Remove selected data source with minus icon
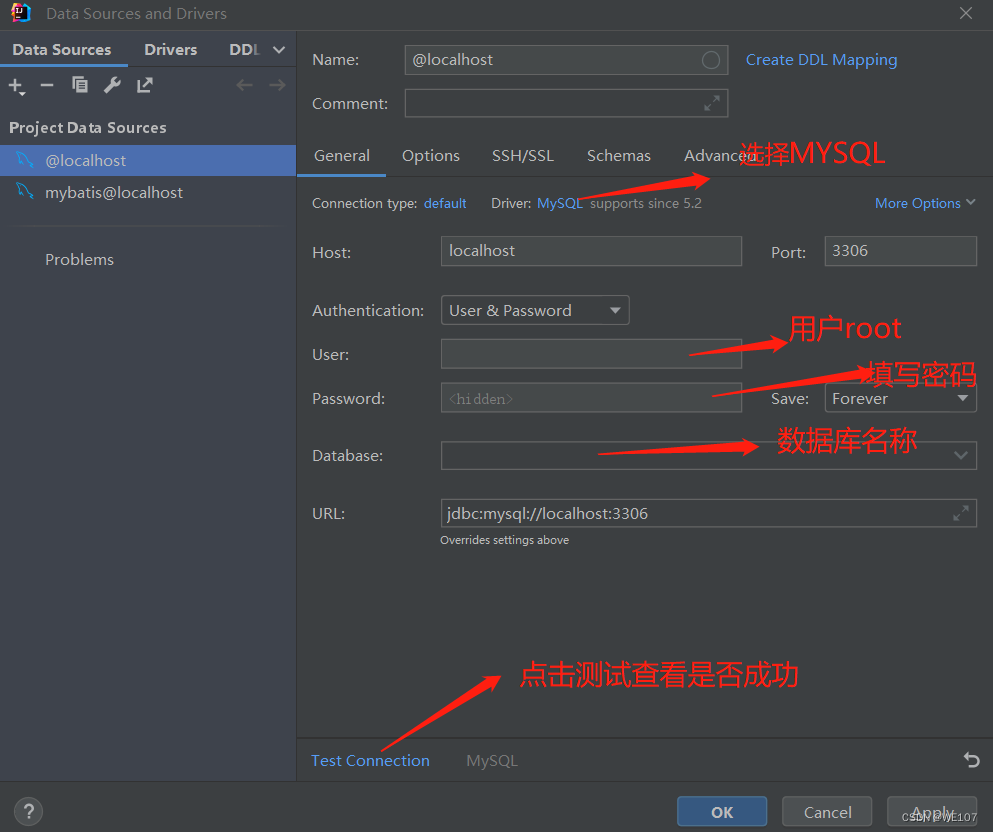Image resolution: width=993 pixels, height=832 pixels. 46,85
